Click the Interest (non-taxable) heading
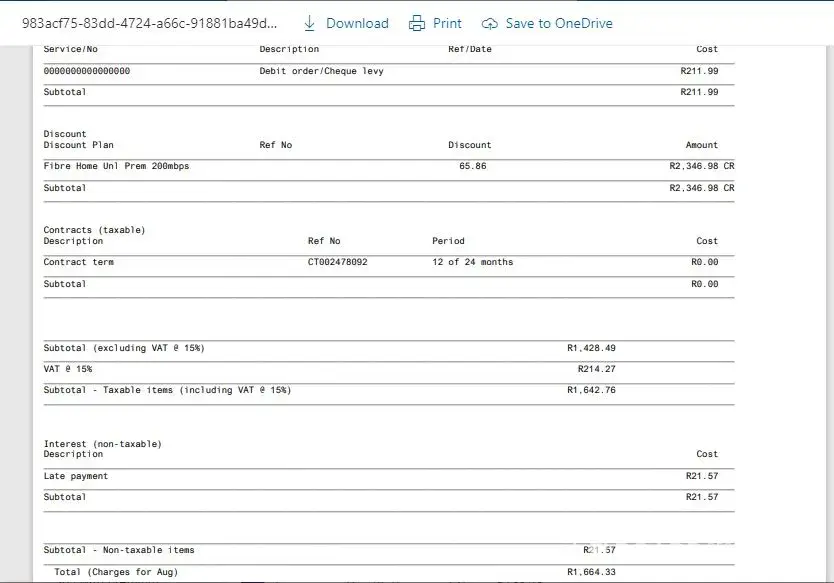The width and height of the screenshot is (834, 583). [x=102, y=444]
